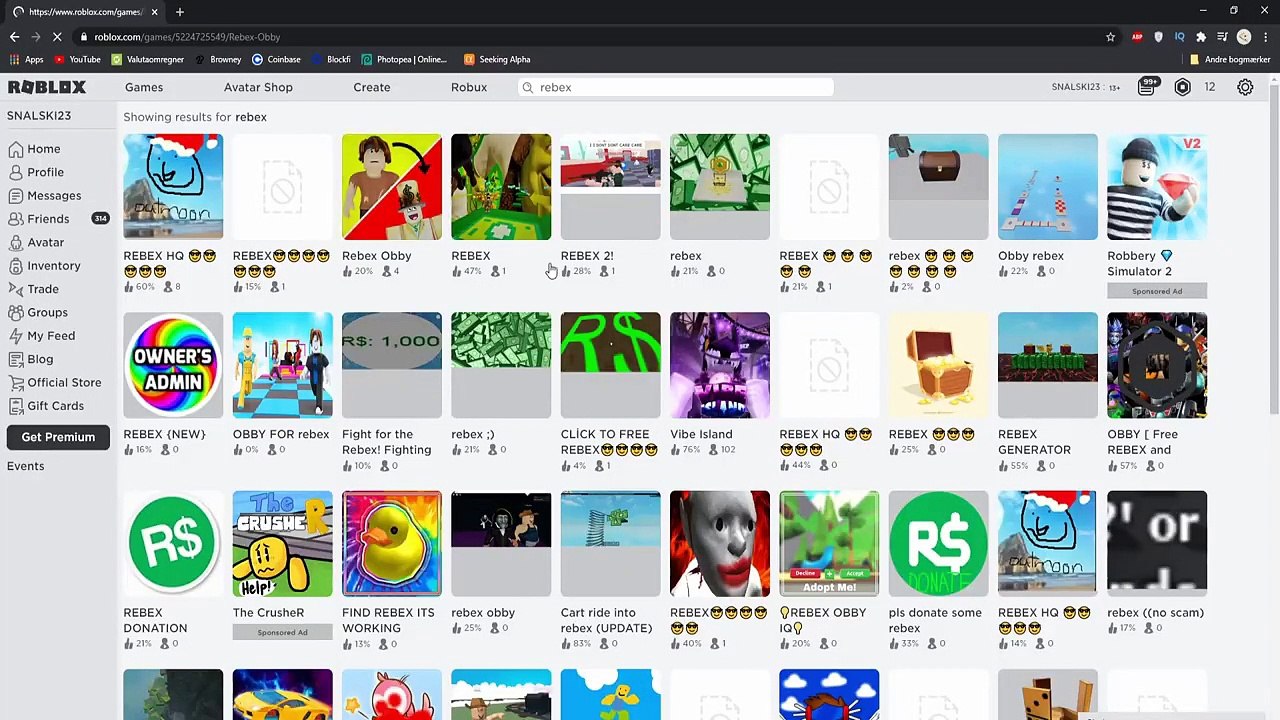Focus the browser address bar

pos(590,37)
